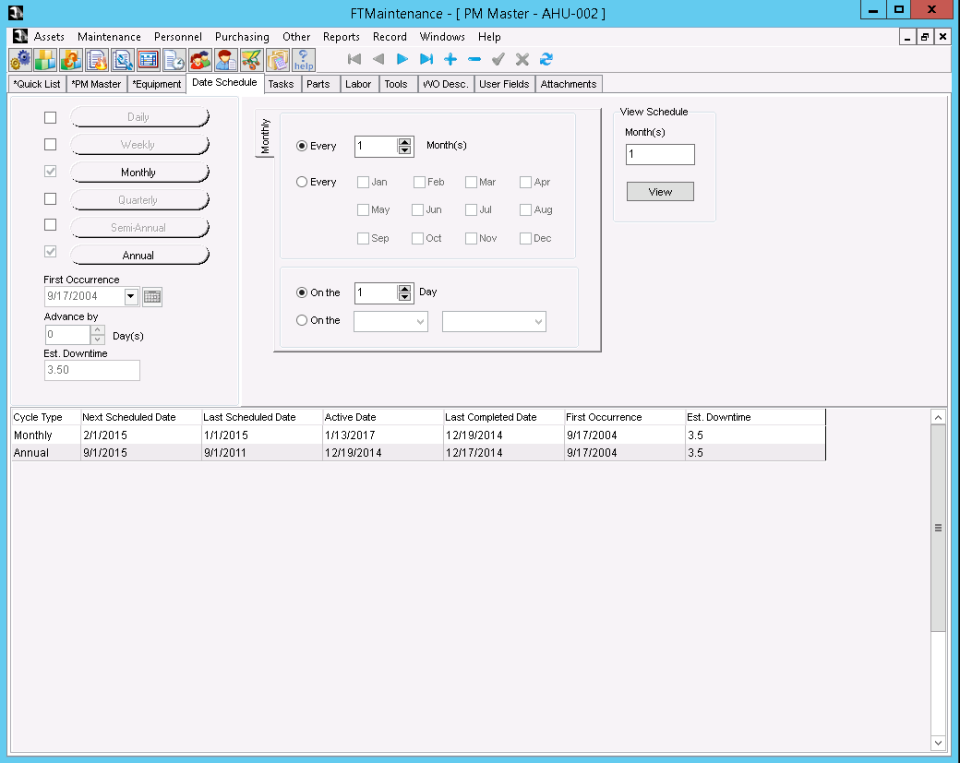Click the person with document toolbar icon
The image size is (960, 763).
(x=226, y=60)
